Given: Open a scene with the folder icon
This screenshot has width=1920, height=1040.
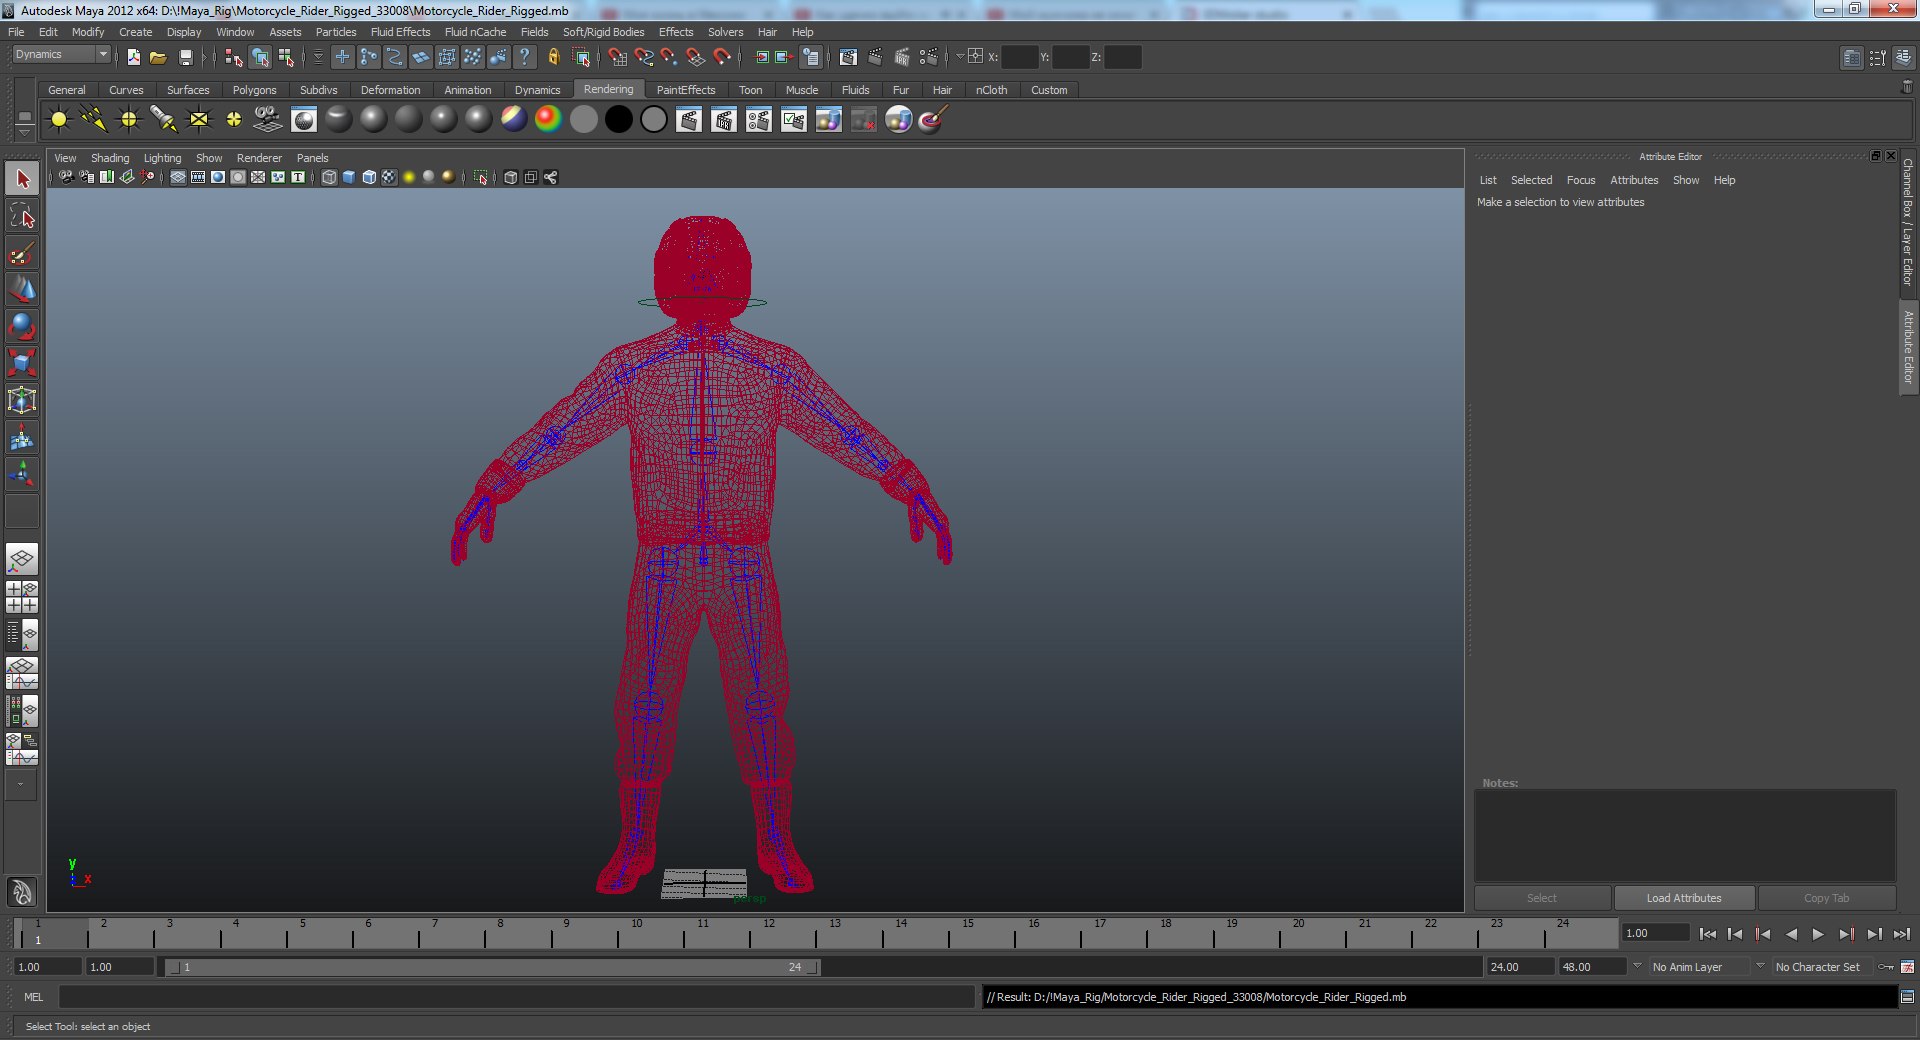Looking at the screenshot, I should (x=158, y=57).
